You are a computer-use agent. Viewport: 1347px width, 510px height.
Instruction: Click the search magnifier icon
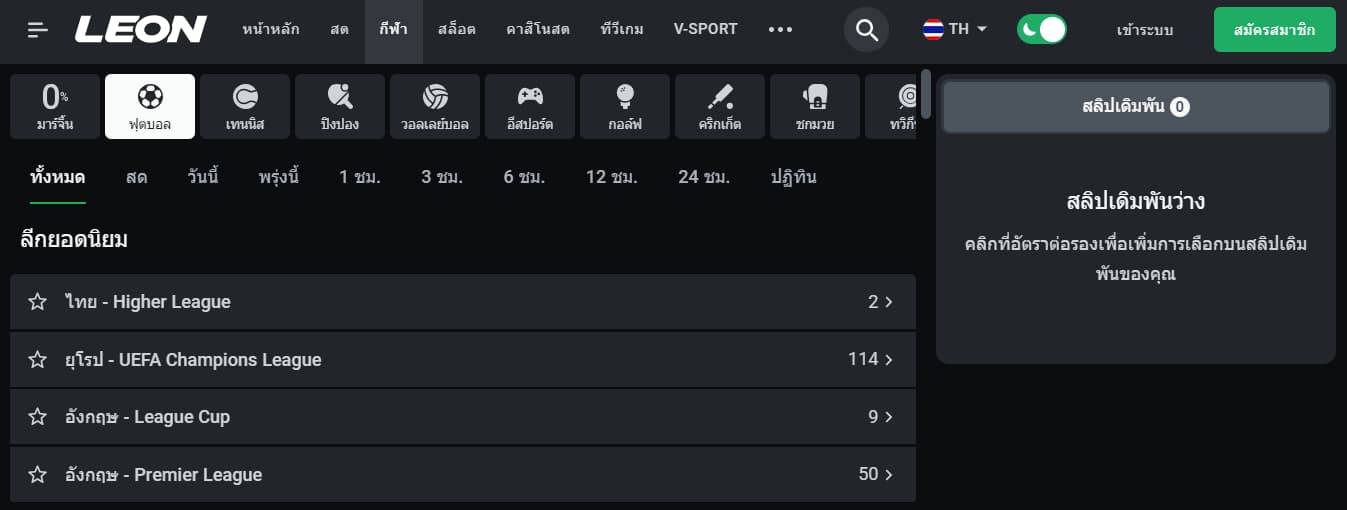(867, 30)
